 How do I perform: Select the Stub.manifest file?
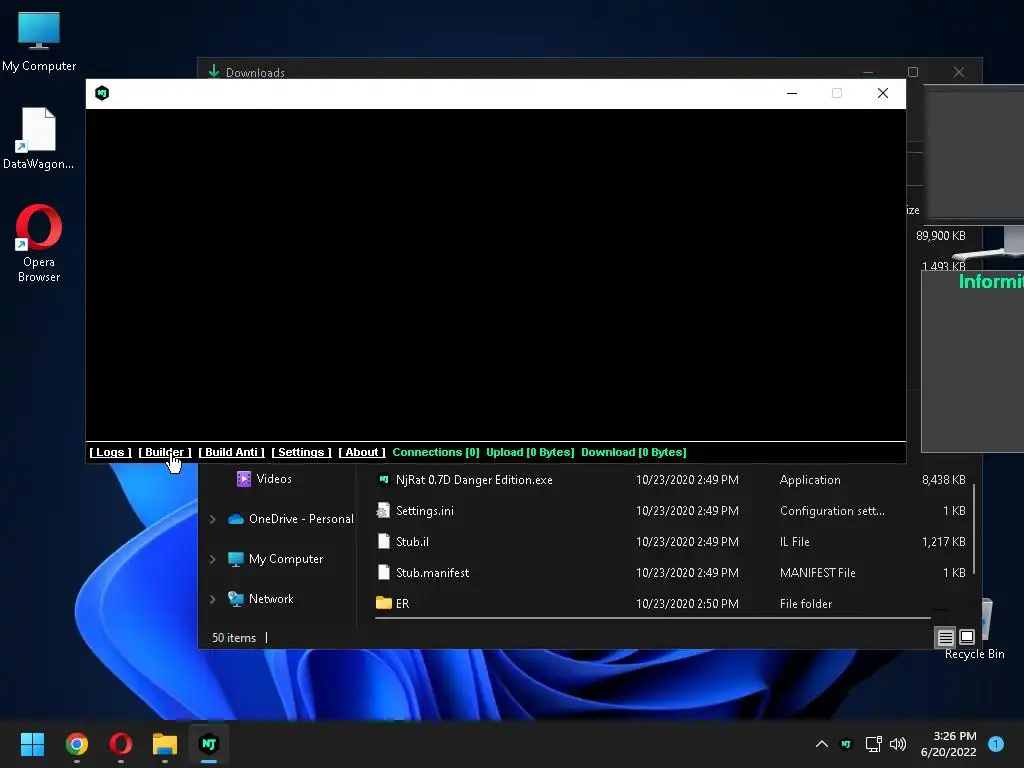432,573
